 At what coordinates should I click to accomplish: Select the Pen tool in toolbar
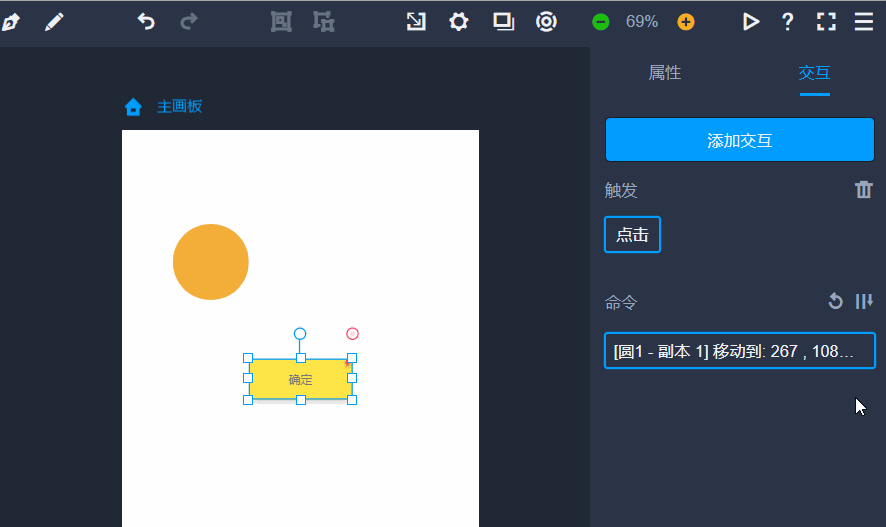(x=11, y=22)
